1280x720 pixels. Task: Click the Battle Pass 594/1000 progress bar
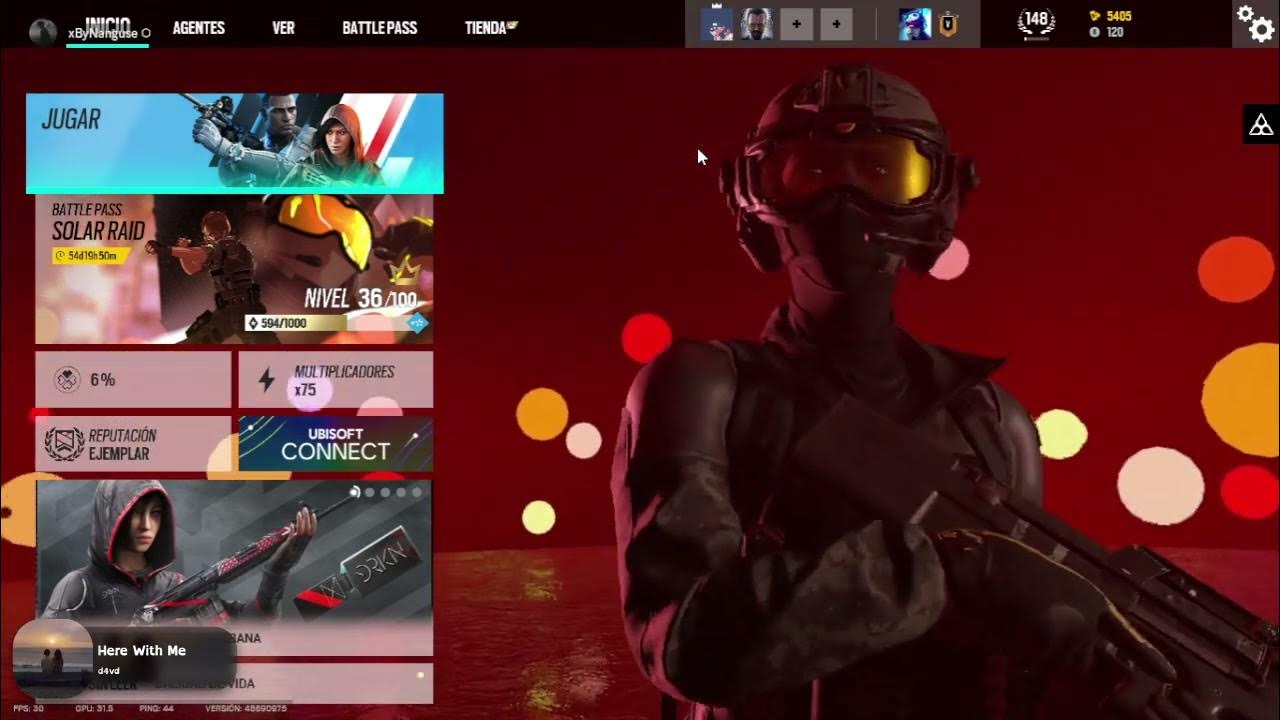point(325,323)
